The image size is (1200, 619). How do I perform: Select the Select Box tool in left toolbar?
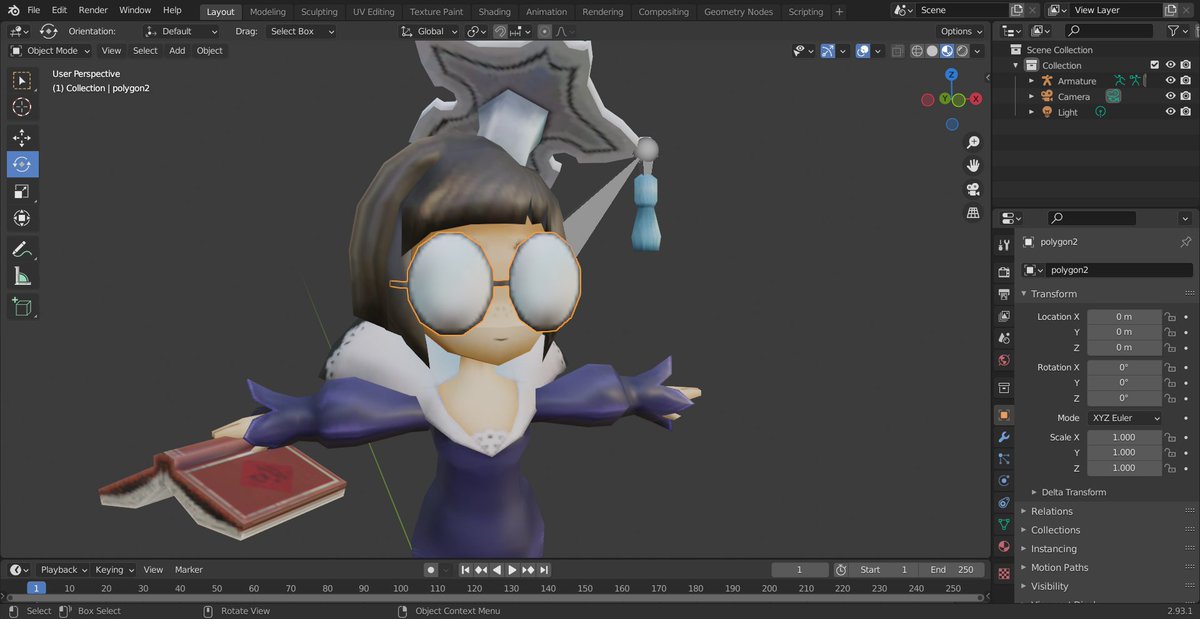22,81
